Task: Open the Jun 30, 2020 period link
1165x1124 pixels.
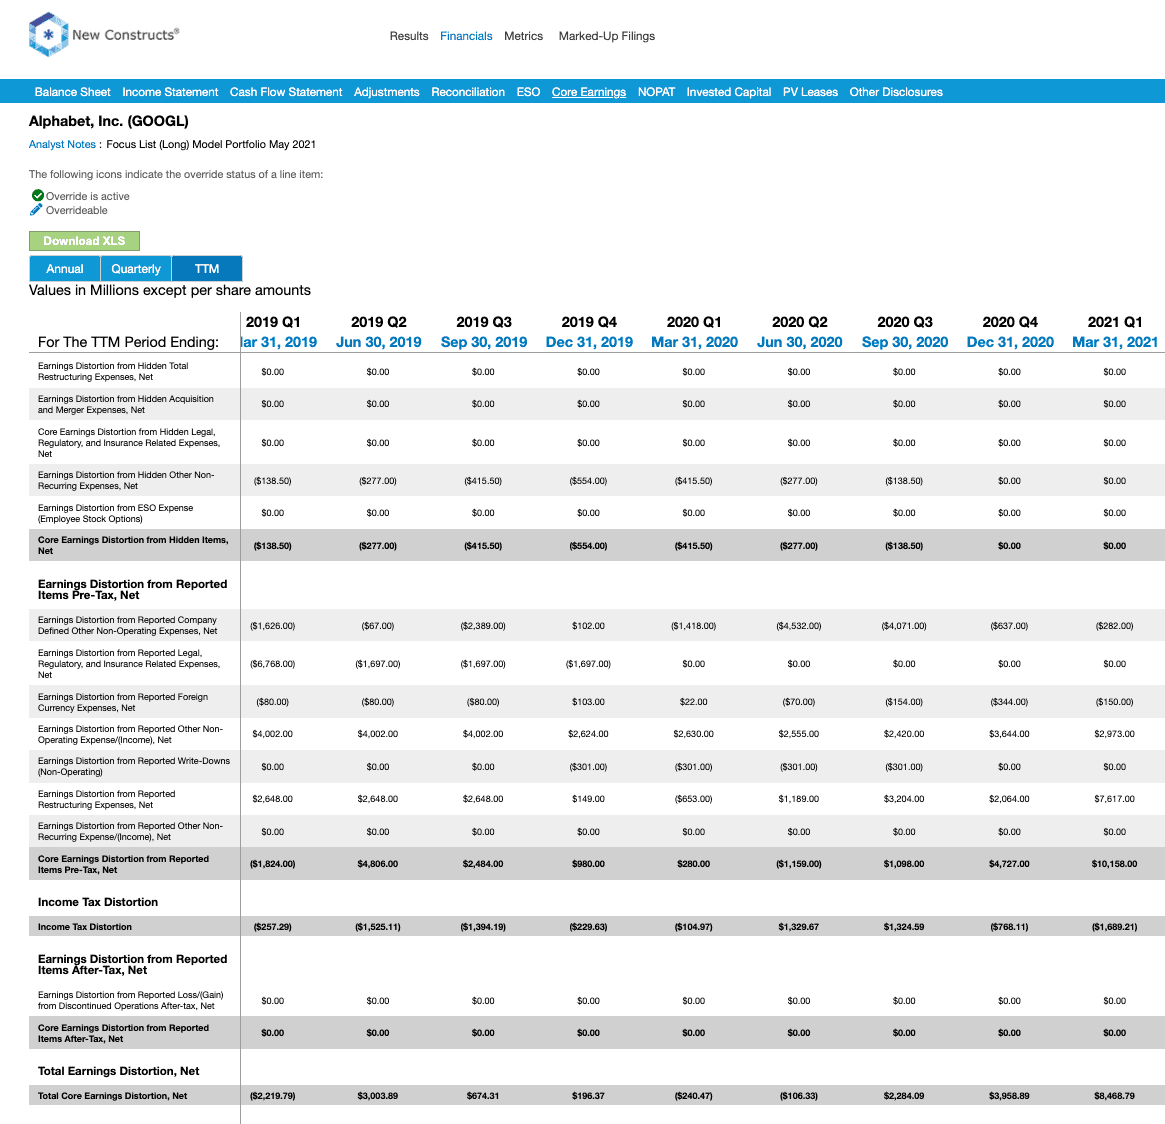Action: point(799,342)
